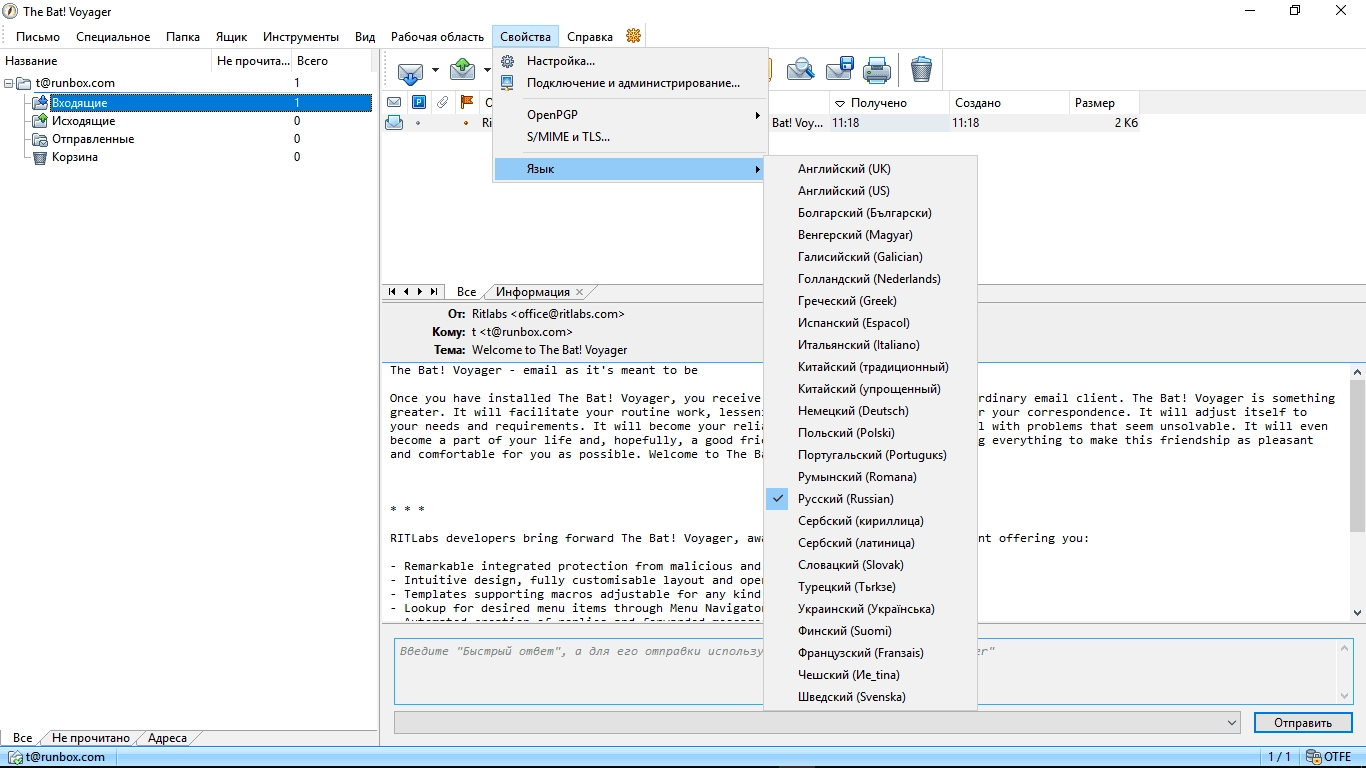Click the envelope status column header icon
This screenshot has height=768, width=1366.
(394, 102)
